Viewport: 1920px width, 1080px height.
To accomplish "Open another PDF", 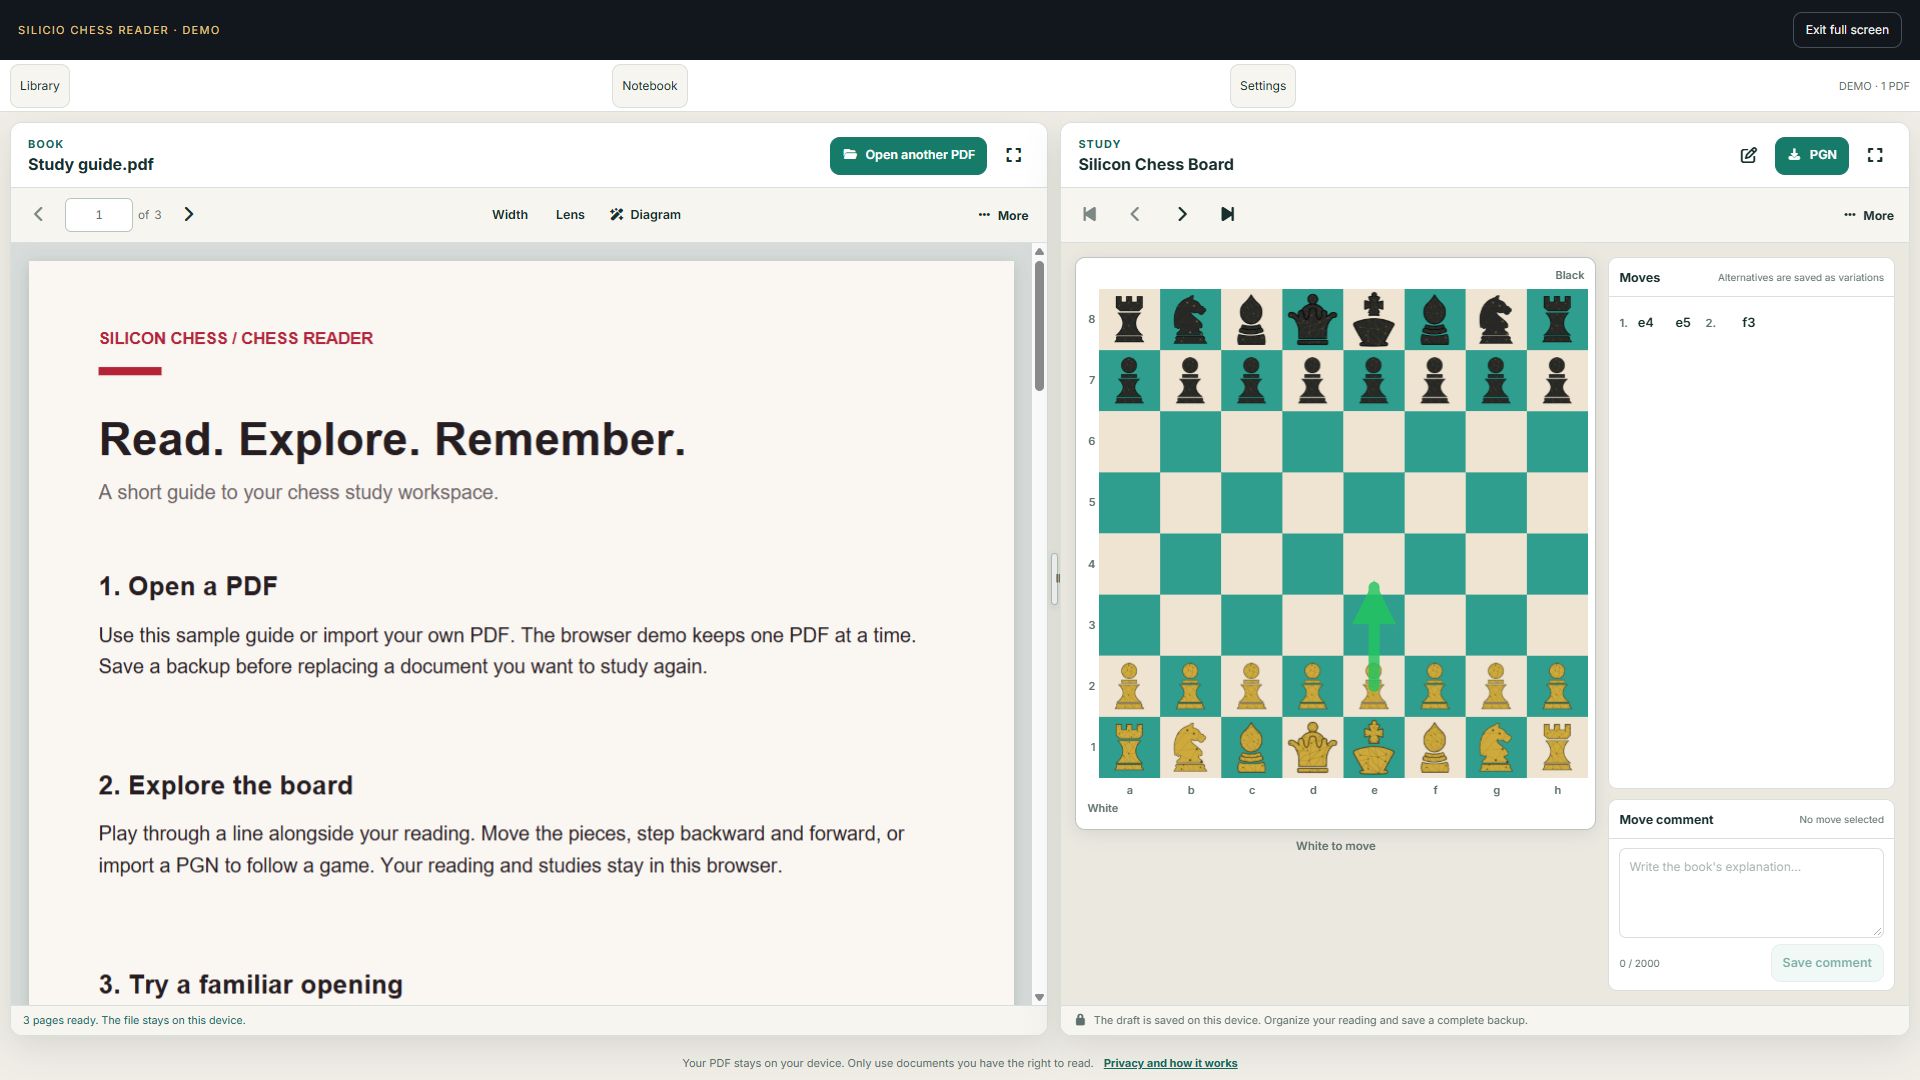I will pyautogui.click(x=908, y=155).
